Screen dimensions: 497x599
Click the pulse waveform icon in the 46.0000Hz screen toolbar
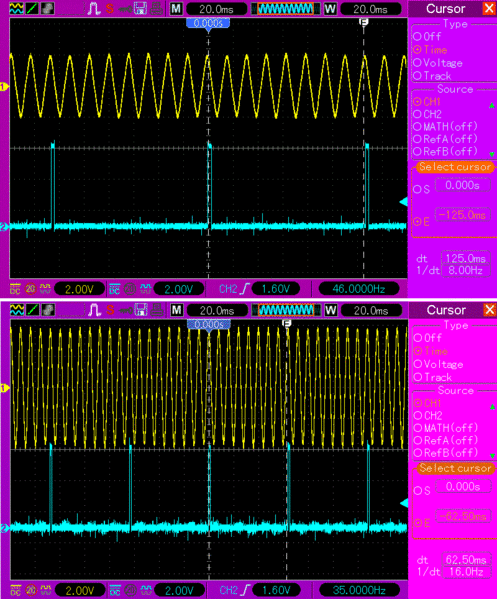coord(94,8)
